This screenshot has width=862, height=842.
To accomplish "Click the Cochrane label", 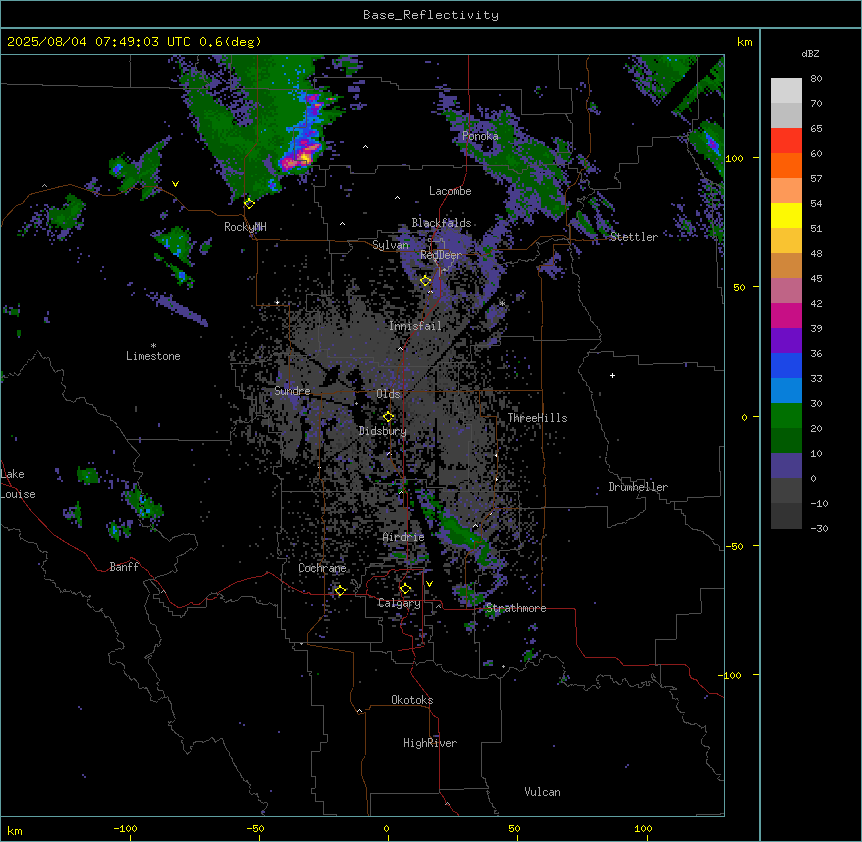I will coord(322,568).
